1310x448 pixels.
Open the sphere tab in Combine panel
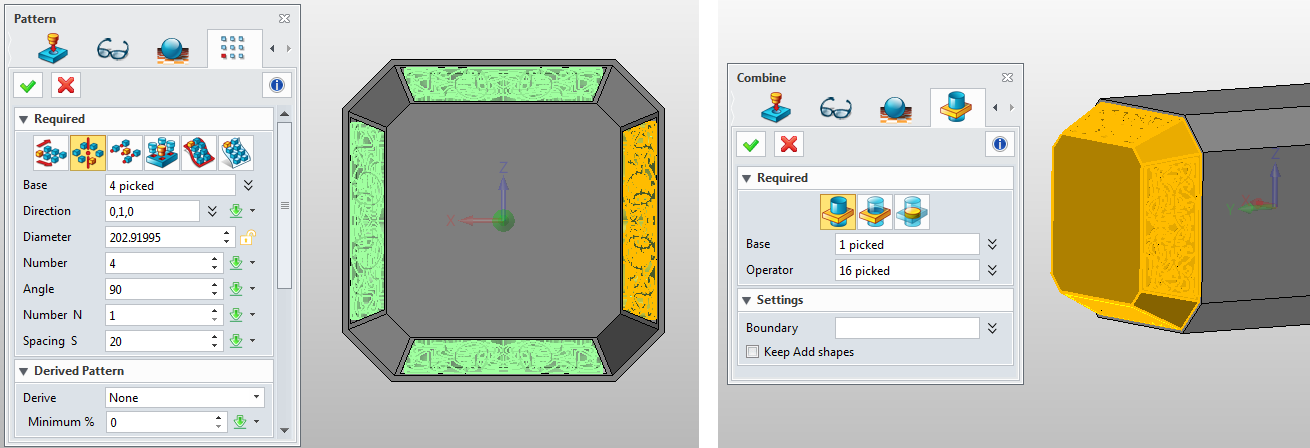[x=896, y=108]
